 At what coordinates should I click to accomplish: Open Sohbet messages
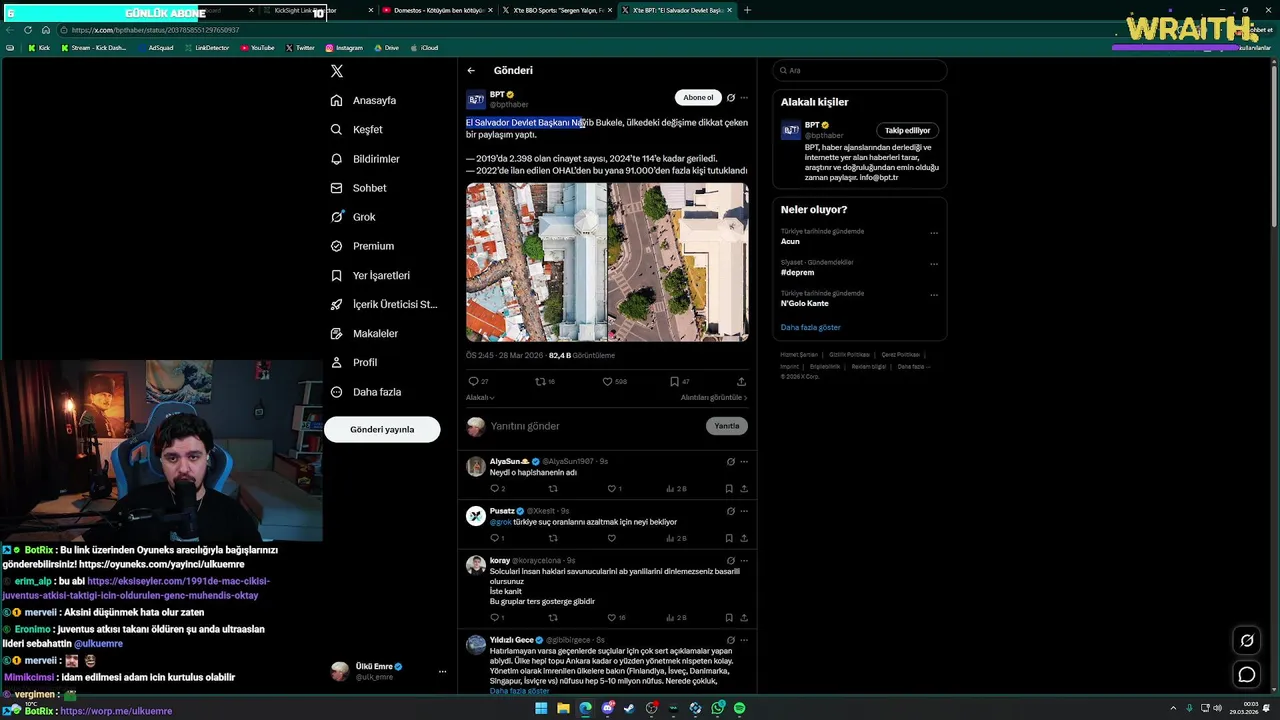click(x=358, y=188)
